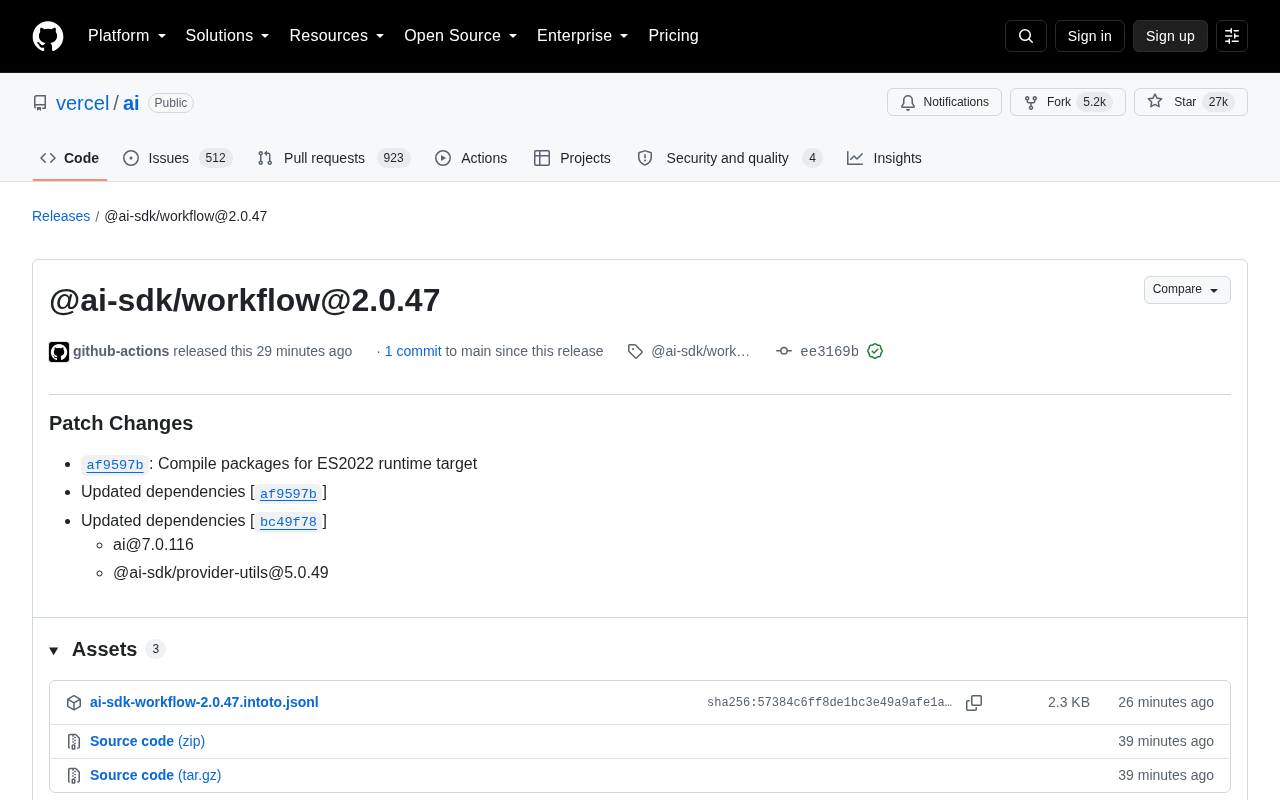The width and height of the screenshot is (1280, 800).
Task: Open the Compare dropdown
Action: (x=1187, y=290)
